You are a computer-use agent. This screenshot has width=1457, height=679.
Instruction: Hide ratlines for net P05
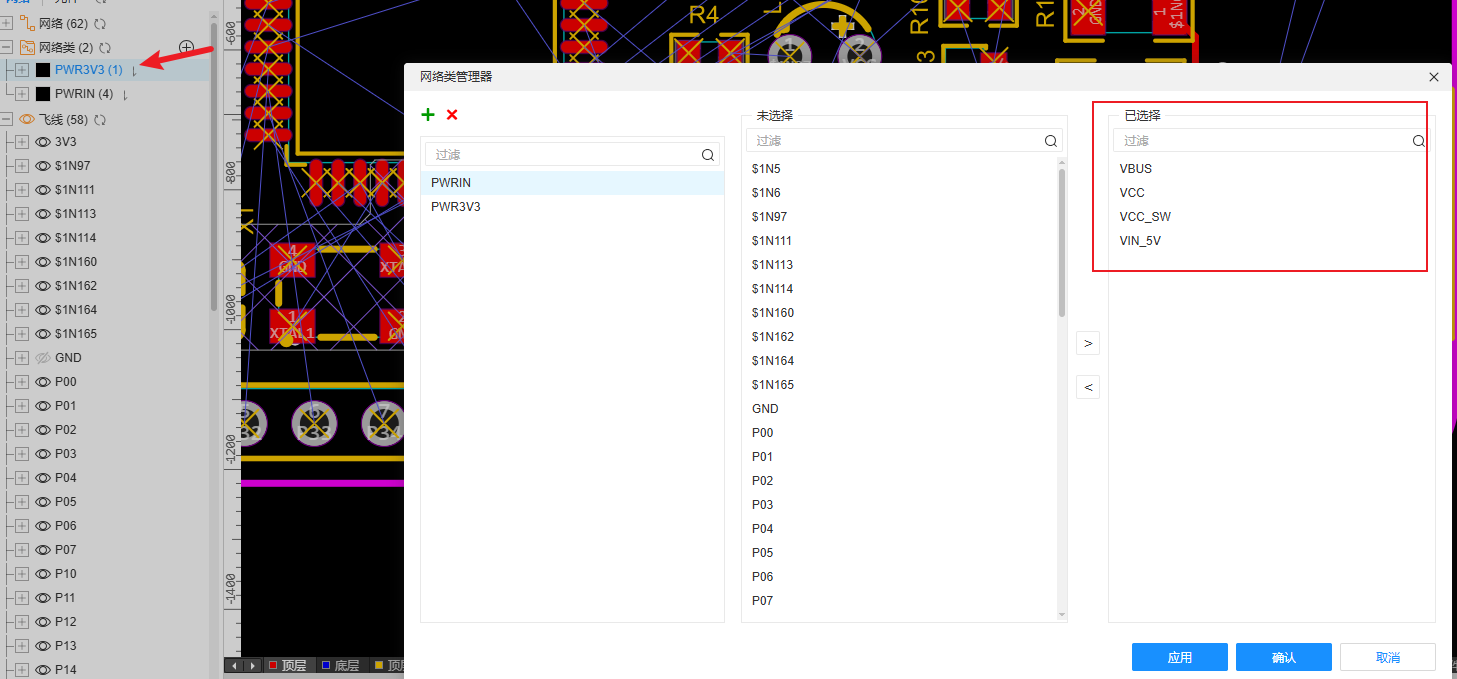(43, 502)
